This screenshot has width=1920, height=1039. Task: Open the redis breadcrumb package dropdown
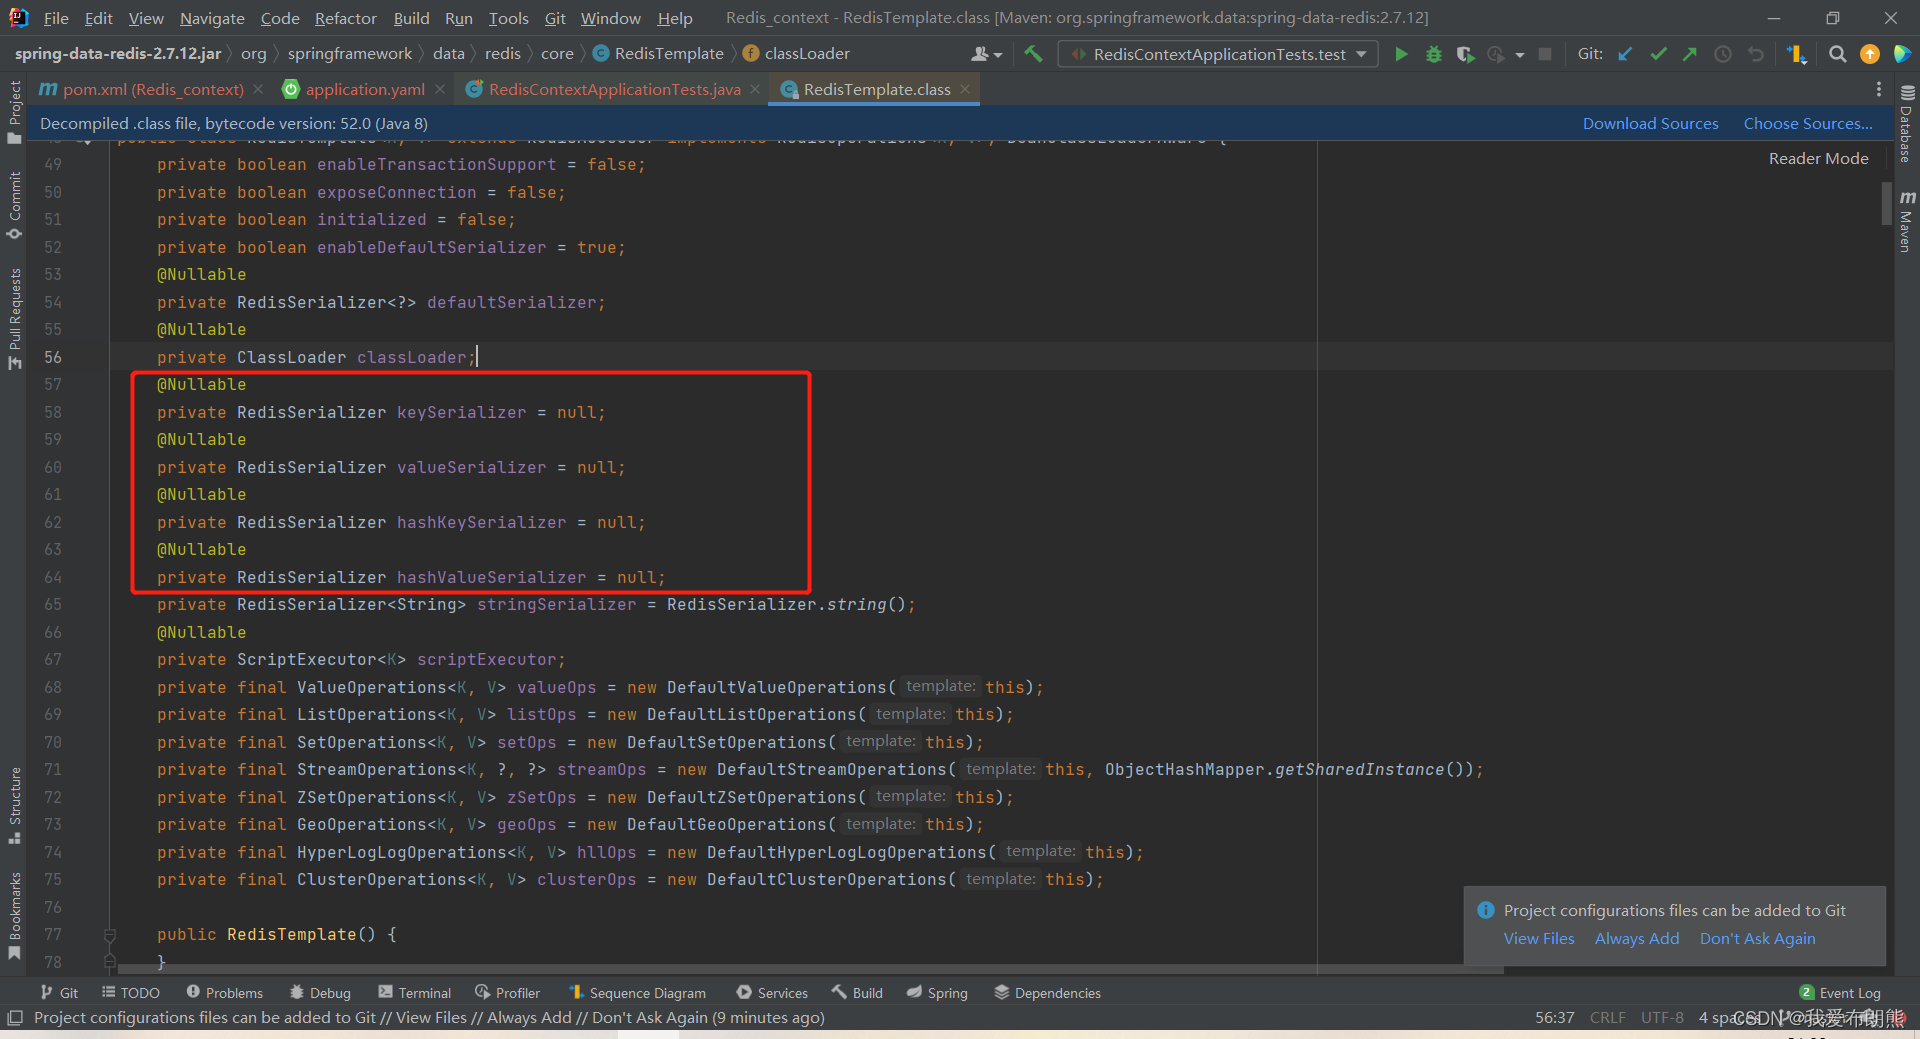(x=502, y=53)
